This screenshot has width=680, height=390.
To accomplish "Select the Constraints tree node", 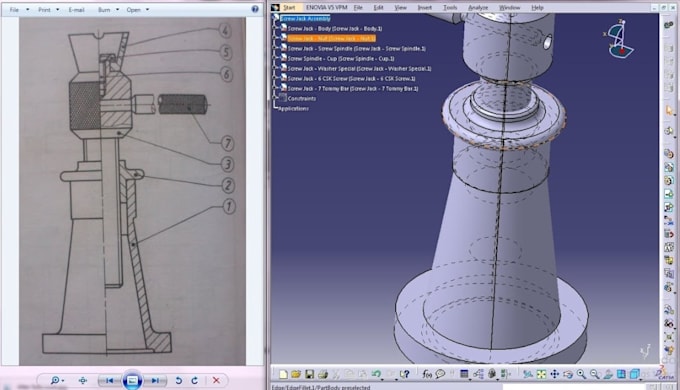I will 301,98.
